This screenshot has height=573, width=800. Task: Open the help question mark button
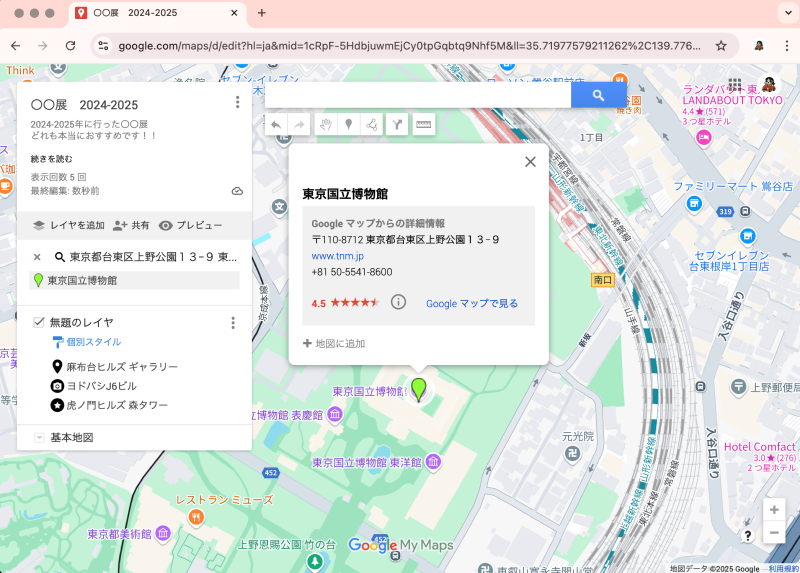click(747, 535)
